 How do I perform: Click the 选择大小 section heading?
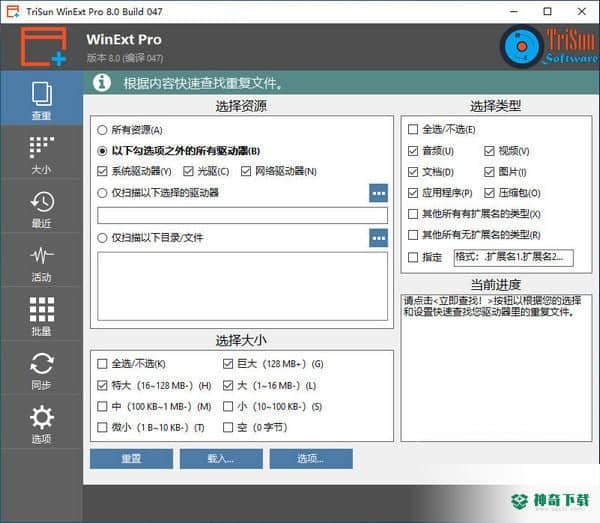click(241, 340)
